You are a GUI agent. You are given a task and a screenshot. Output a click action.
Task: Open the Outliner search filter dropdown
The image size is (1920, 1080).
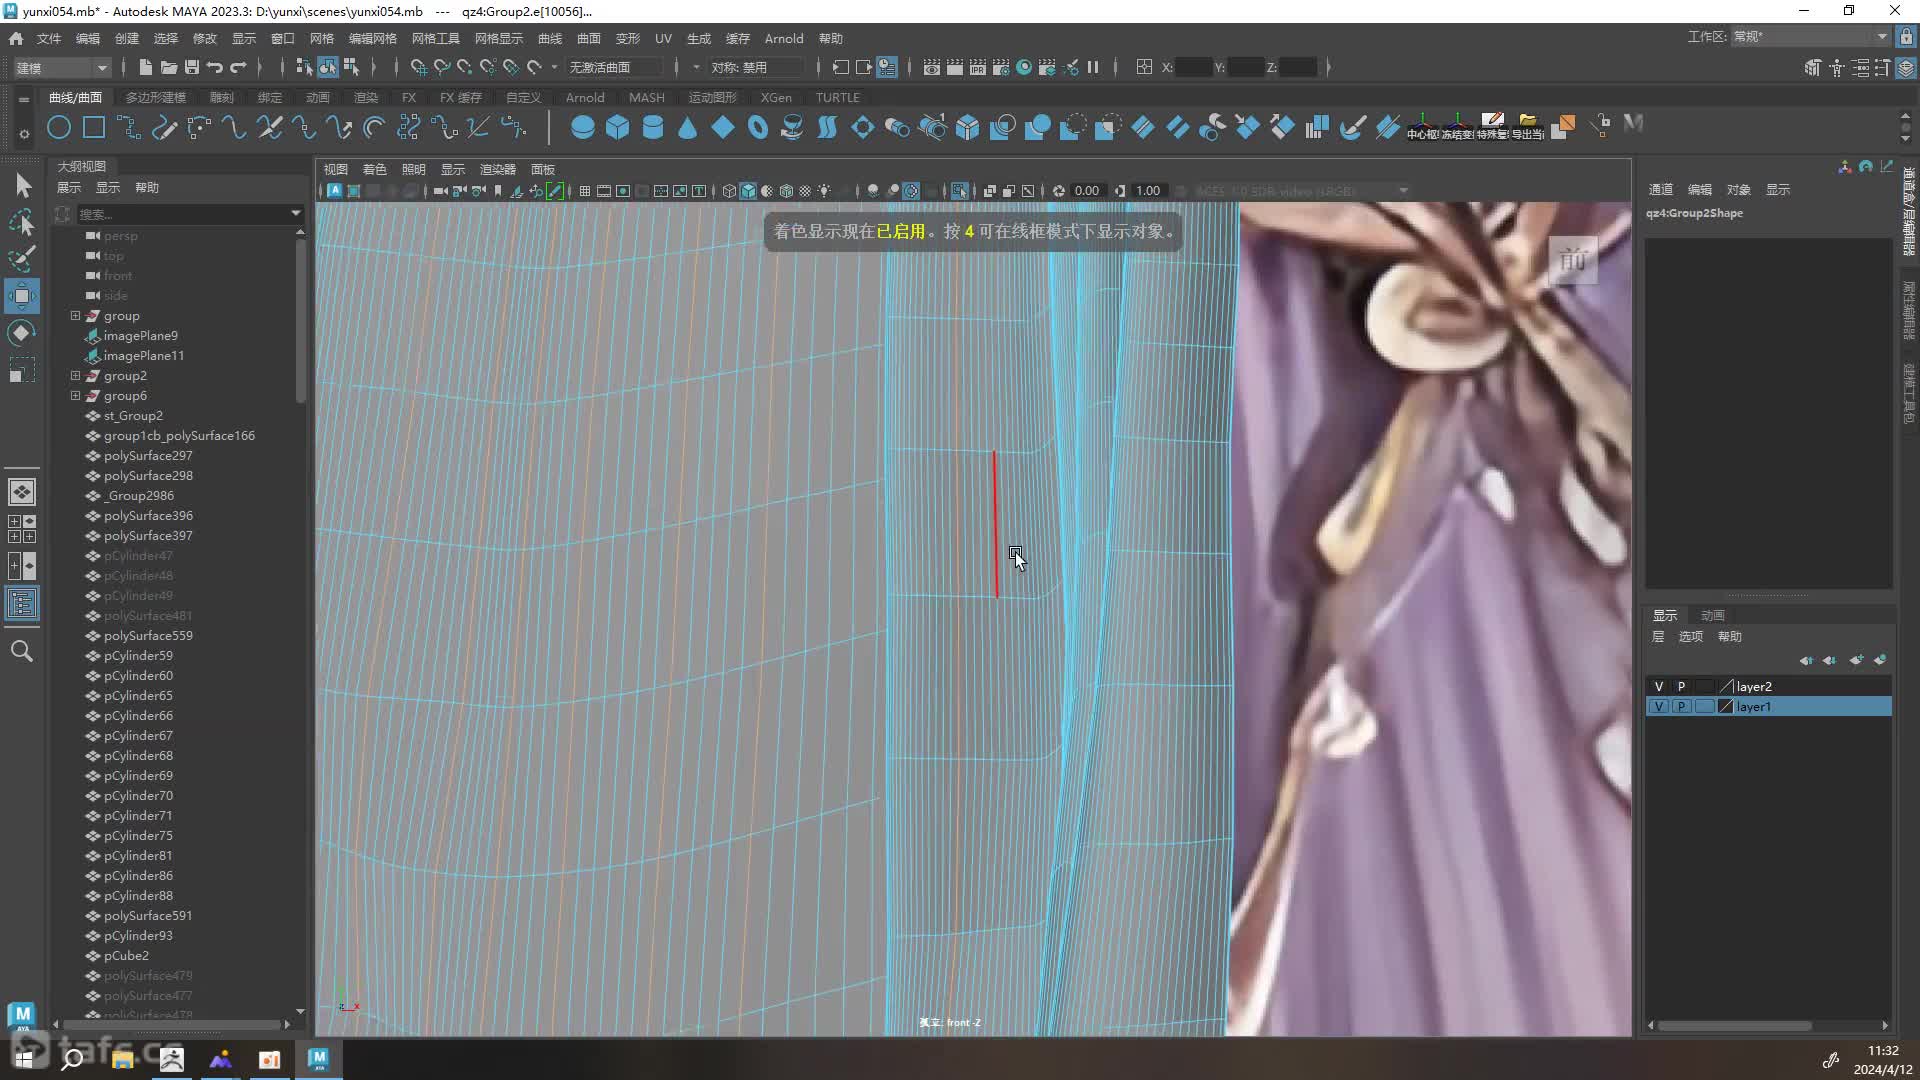click(295, 214)
